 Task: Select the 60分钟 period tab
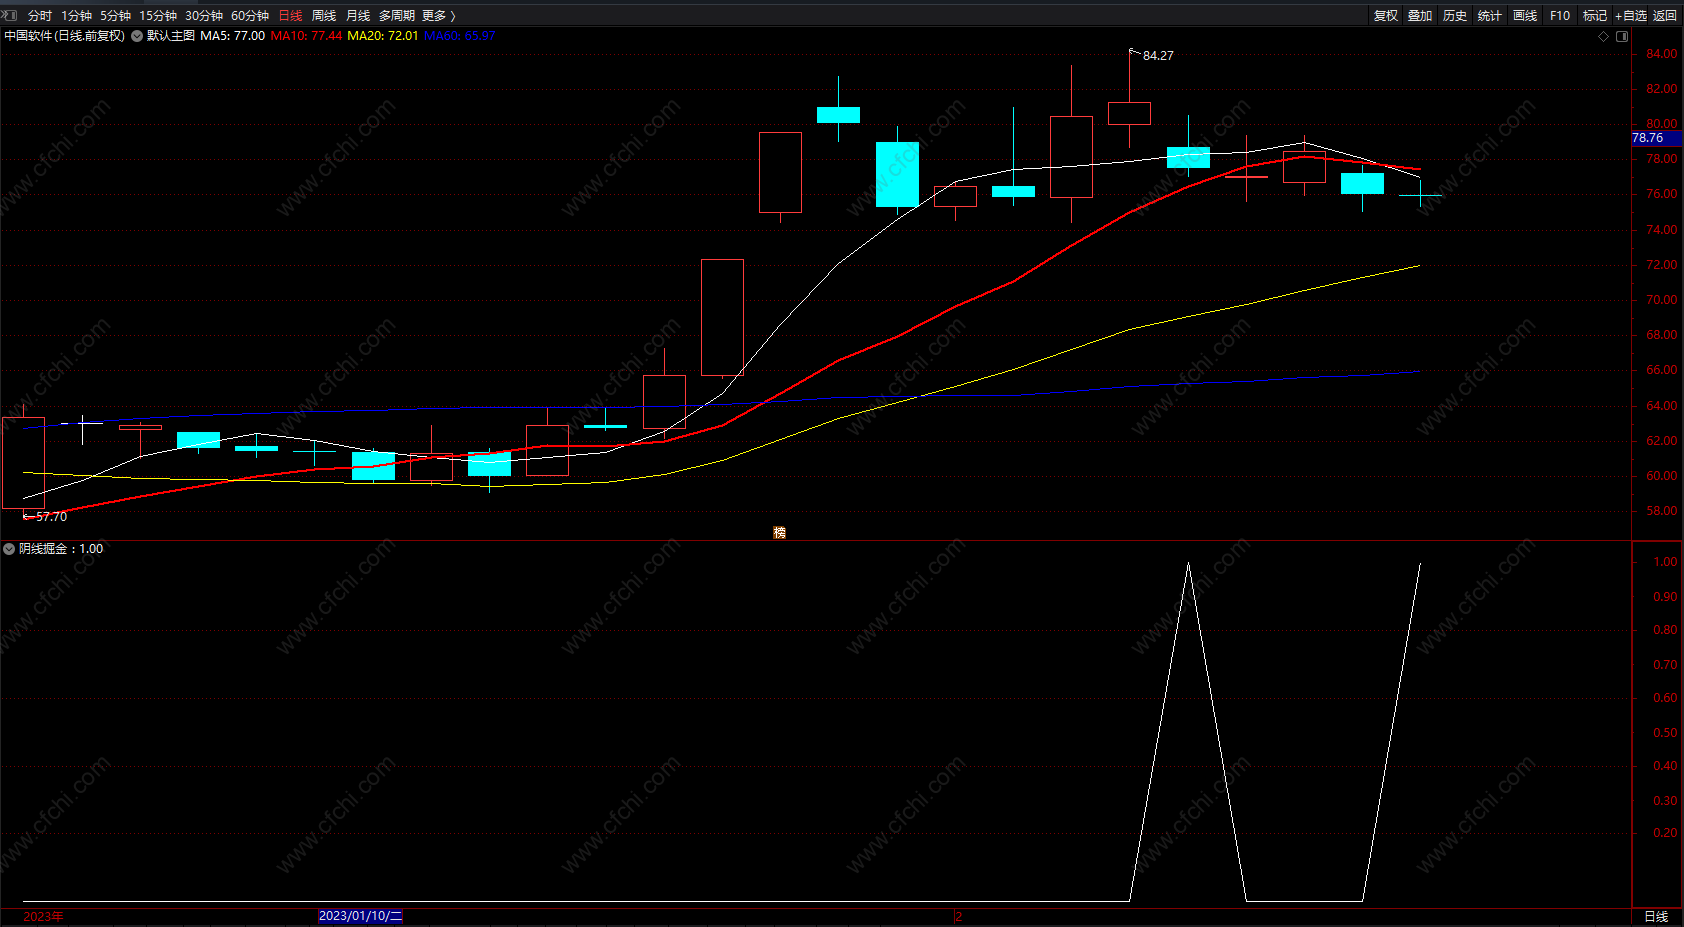coord(250,16)
